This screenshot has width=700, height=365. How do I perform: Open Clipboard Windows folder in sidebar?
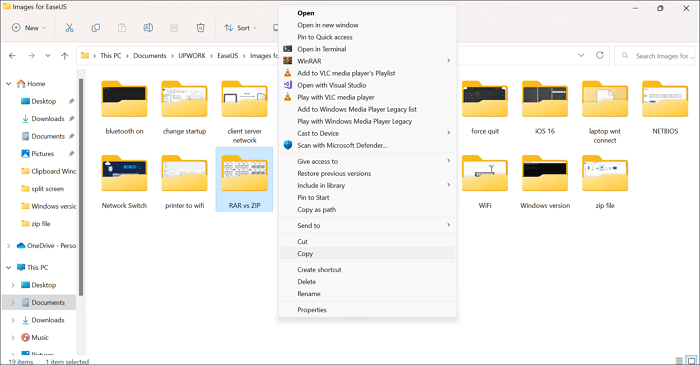pos(49,171)
